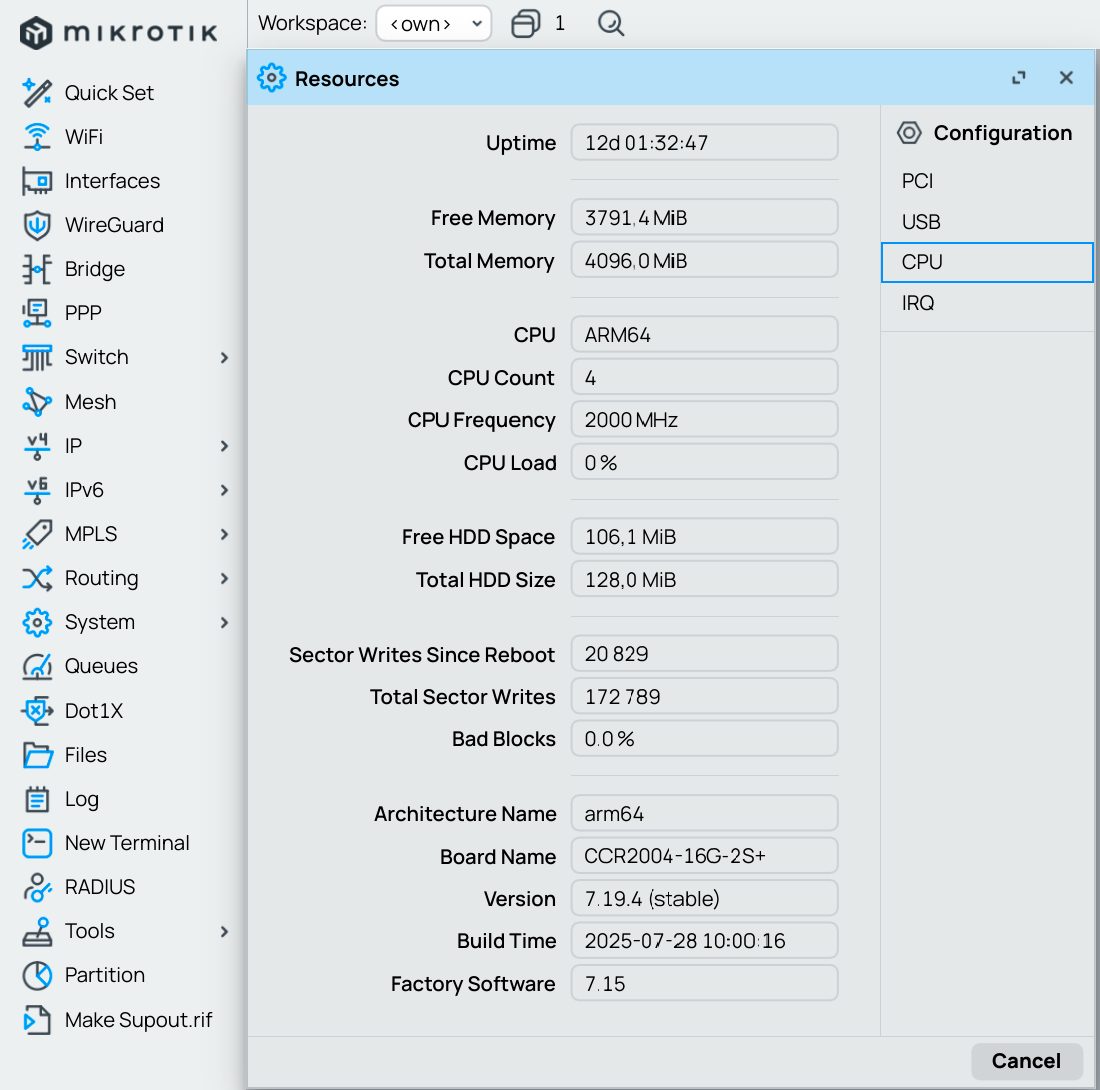Select the RADIUS icon
Screen dimensions: 1100x1090
(x=35, y=887)
